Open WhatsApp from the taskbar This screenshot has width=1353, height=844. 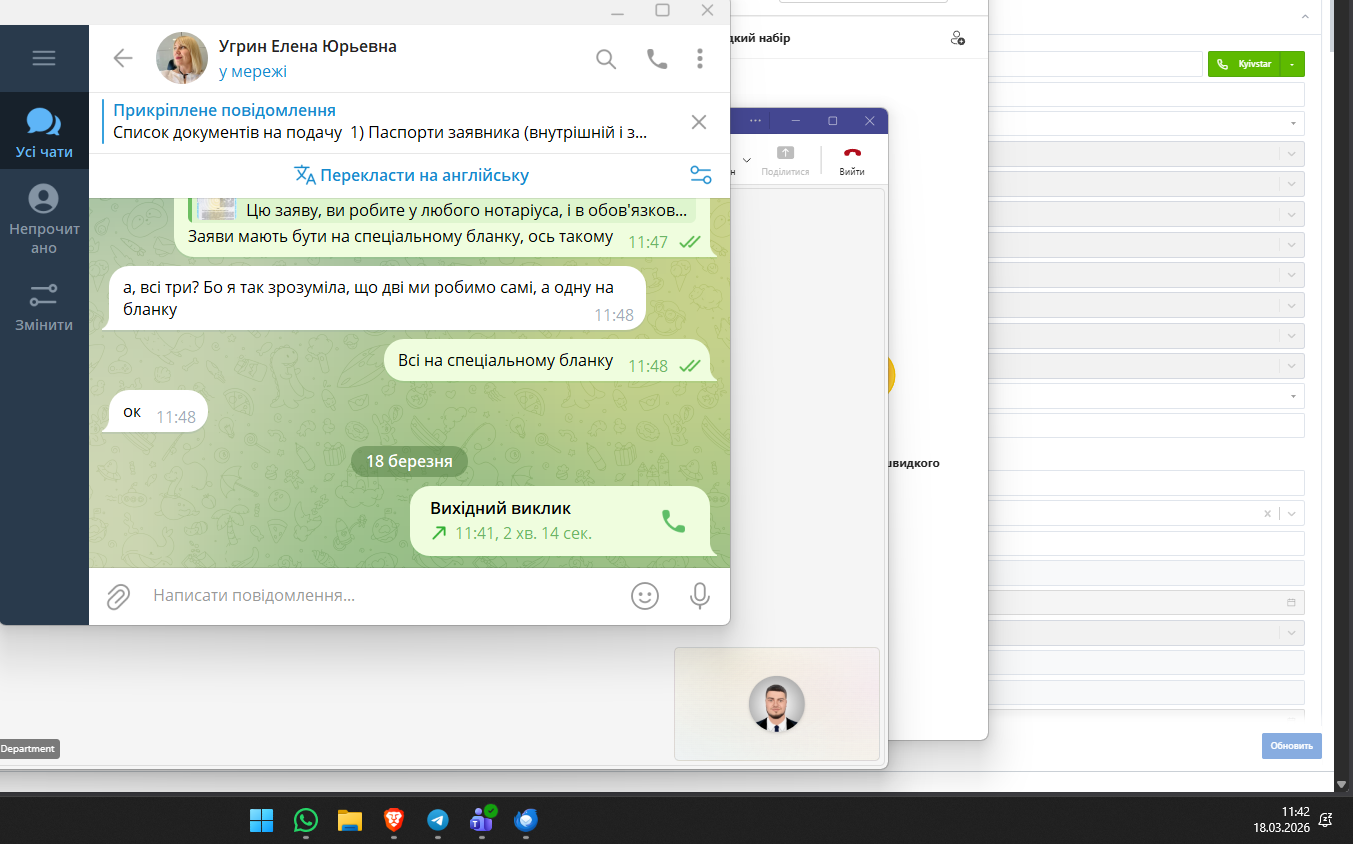(306, 821)
